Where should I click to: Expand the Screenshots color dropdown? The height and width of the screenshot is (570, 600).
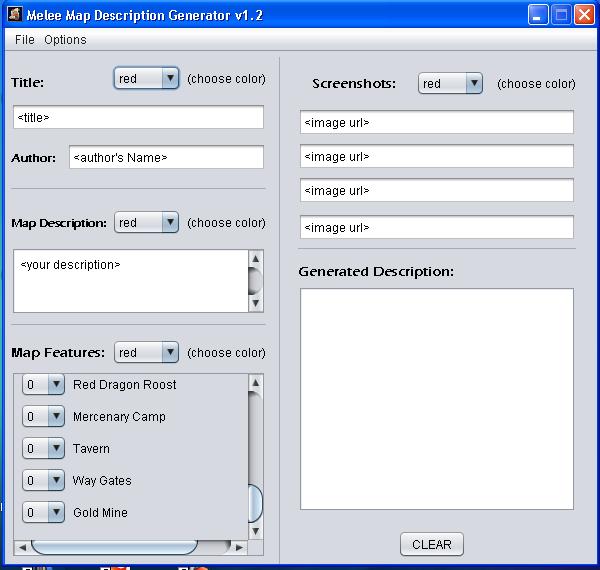[450, 83]
